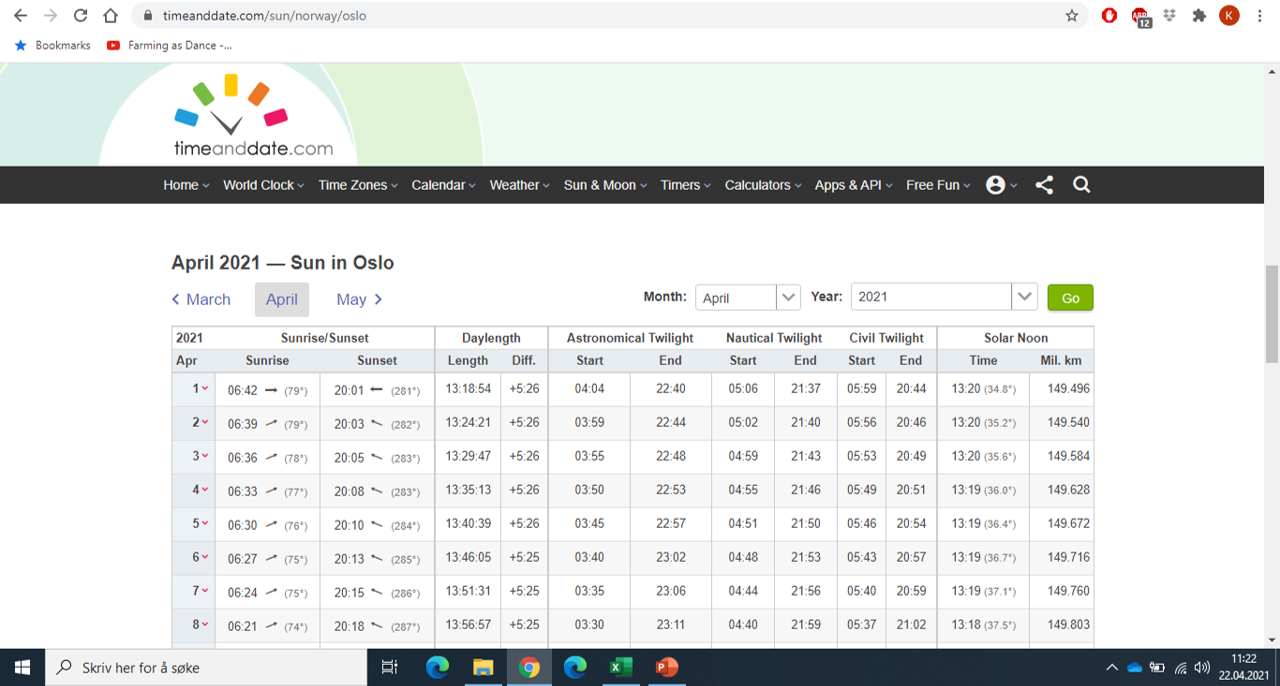
Task: Open PowerPoint from the taskbar
Action: (667, 667)
